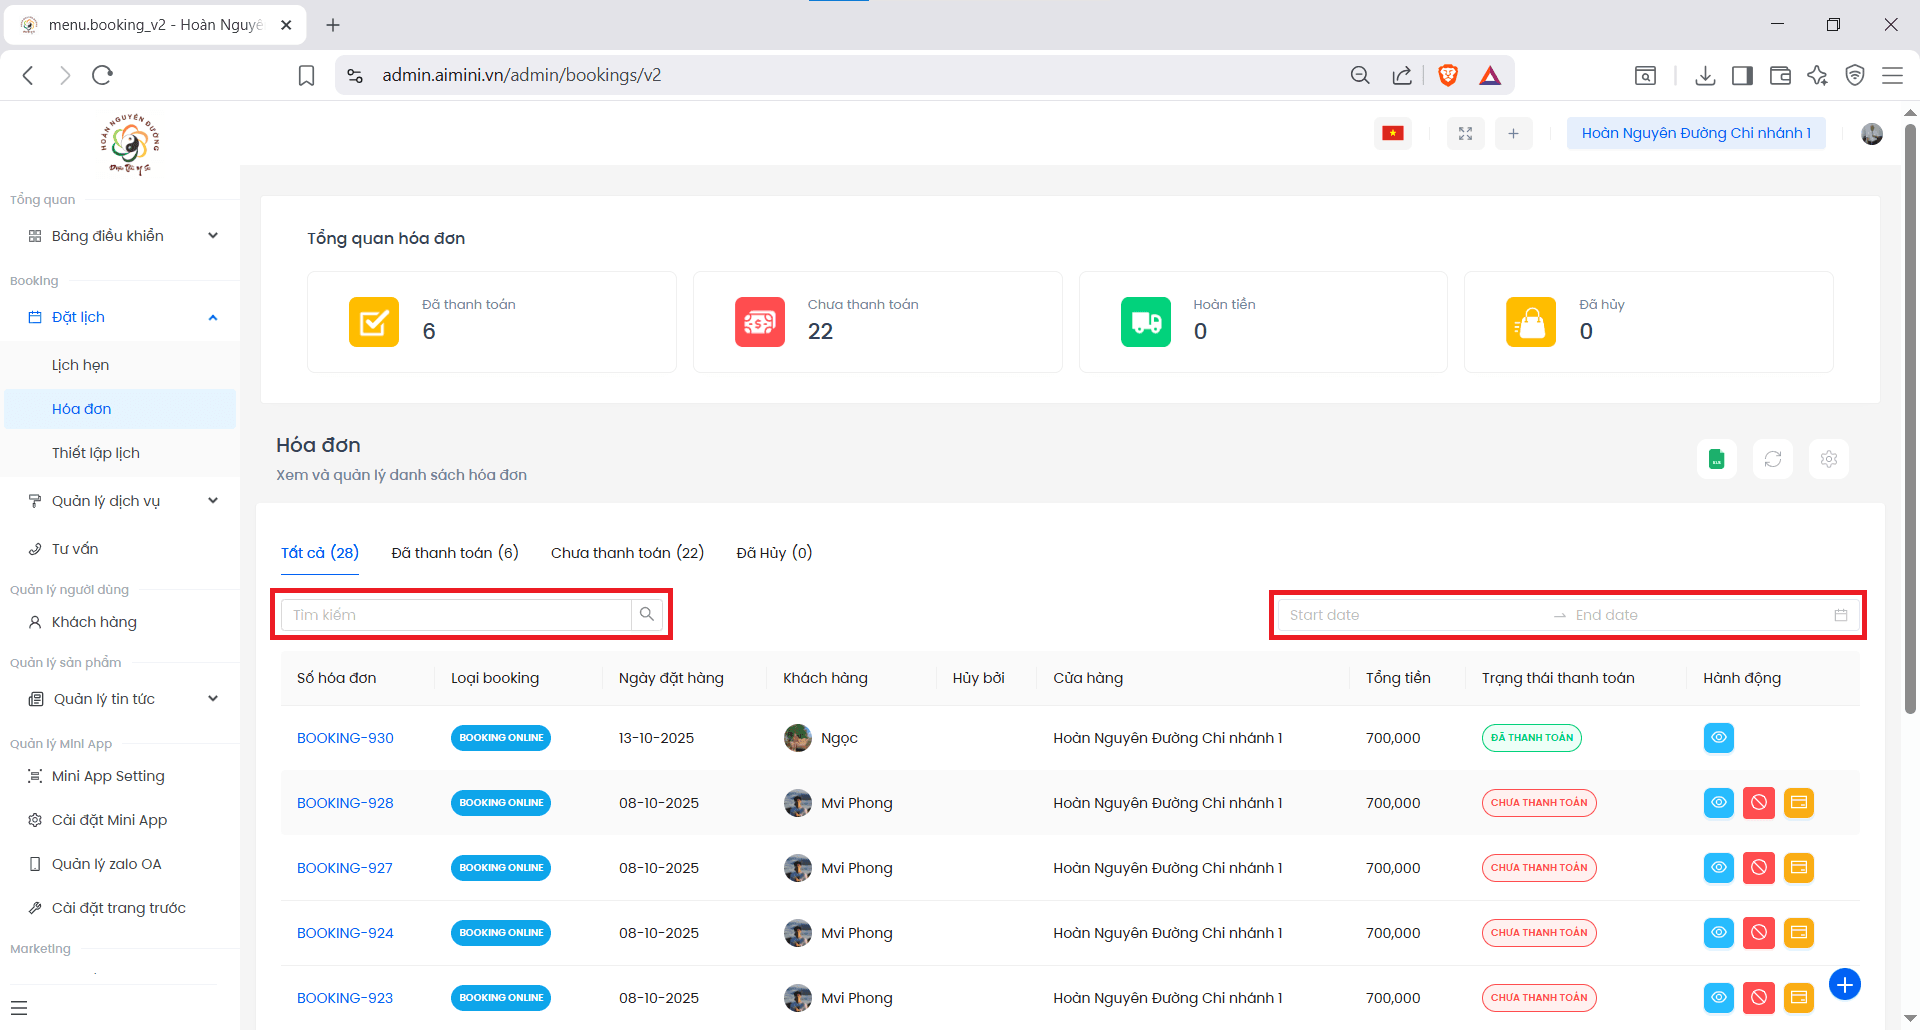Image resolution: width=1920 pixels, height=1030 pixels.
Task: Open table settings gear icon
Action: pos(1828,459)
